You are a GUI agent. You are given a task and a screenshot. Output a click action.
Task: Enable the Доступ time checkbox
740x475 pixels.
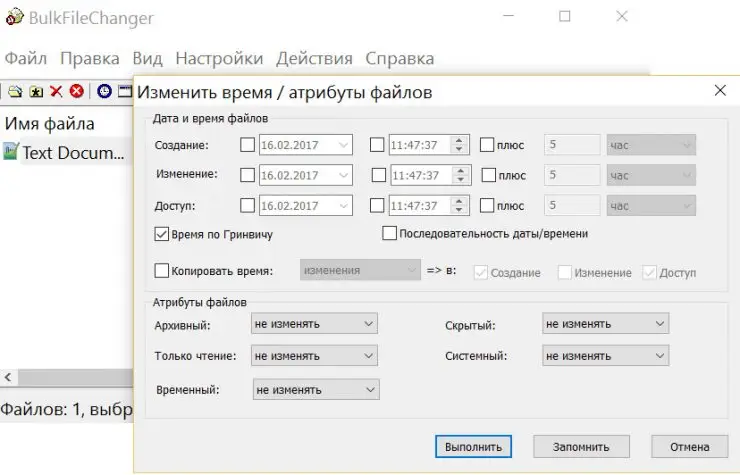click(x=377, y=205)
